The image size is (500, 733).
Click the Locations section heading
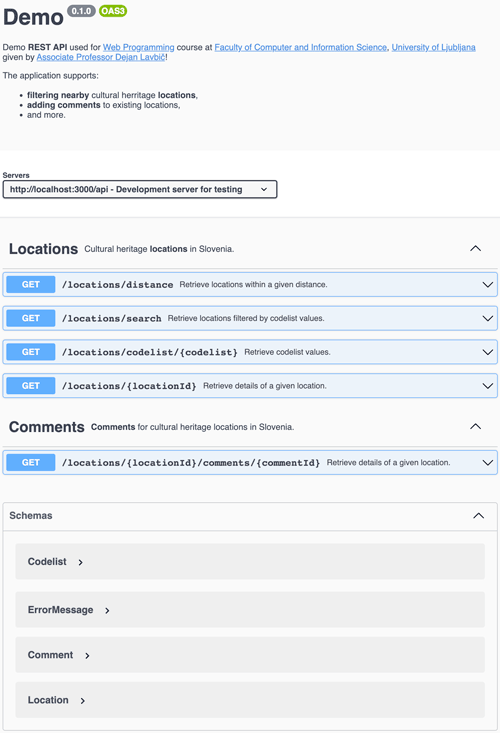[x=43, y=249]
